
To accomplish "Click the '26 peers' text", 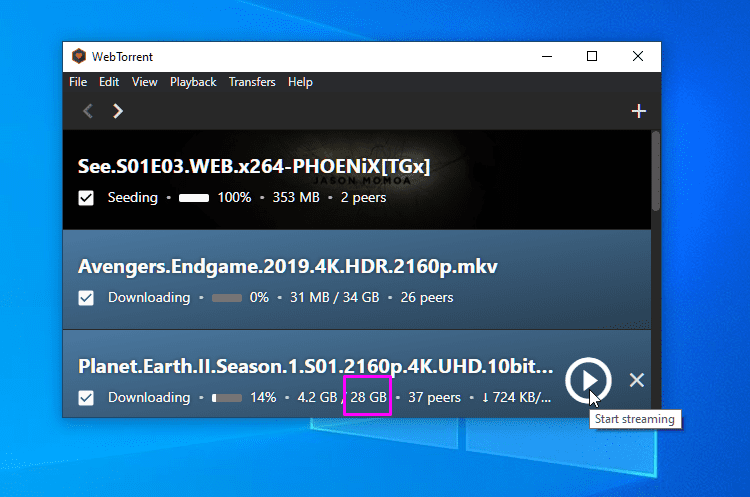I will [x=427, y=298].
